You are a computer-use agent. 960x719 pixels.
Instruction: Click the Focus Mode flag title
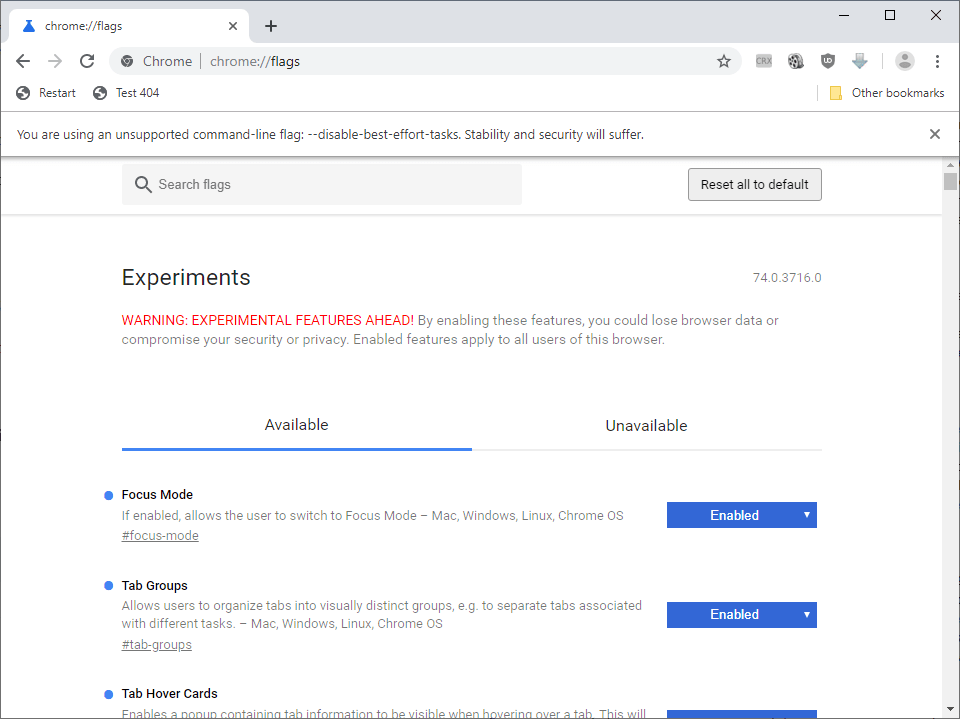pyautogui.click(x=157, y=494)
